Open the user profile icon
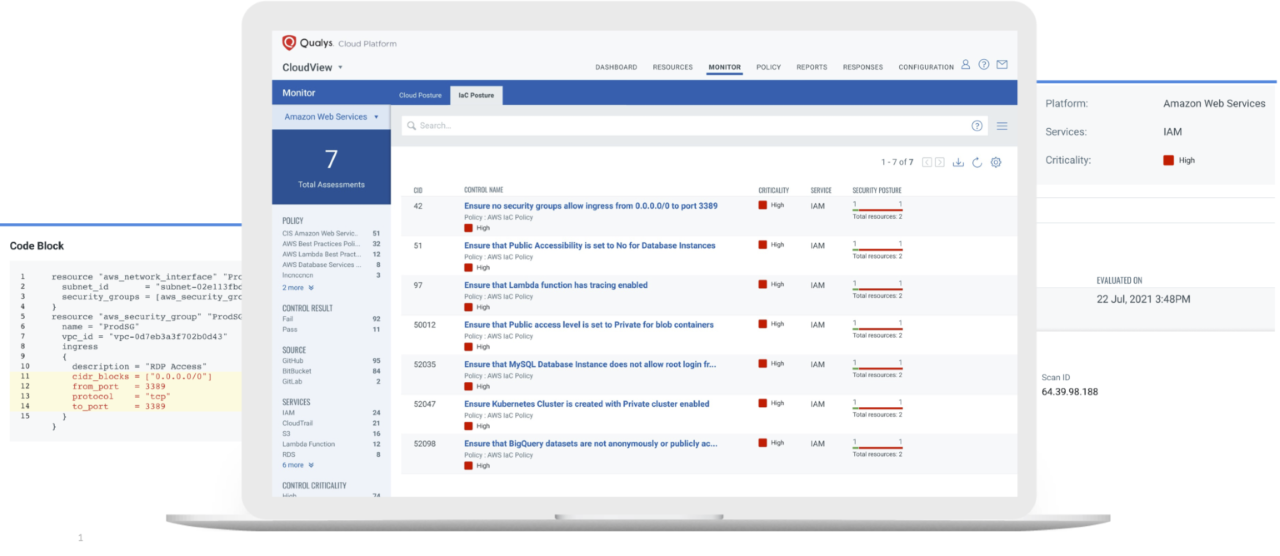Viewport: 1280px width, 556px height. coord(965,65)
